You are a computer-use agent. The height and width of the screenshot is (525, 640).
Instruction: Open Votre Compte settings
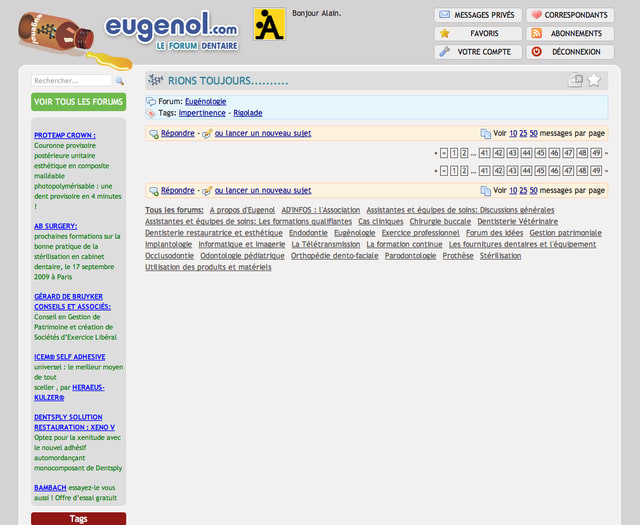coord(477,51)
